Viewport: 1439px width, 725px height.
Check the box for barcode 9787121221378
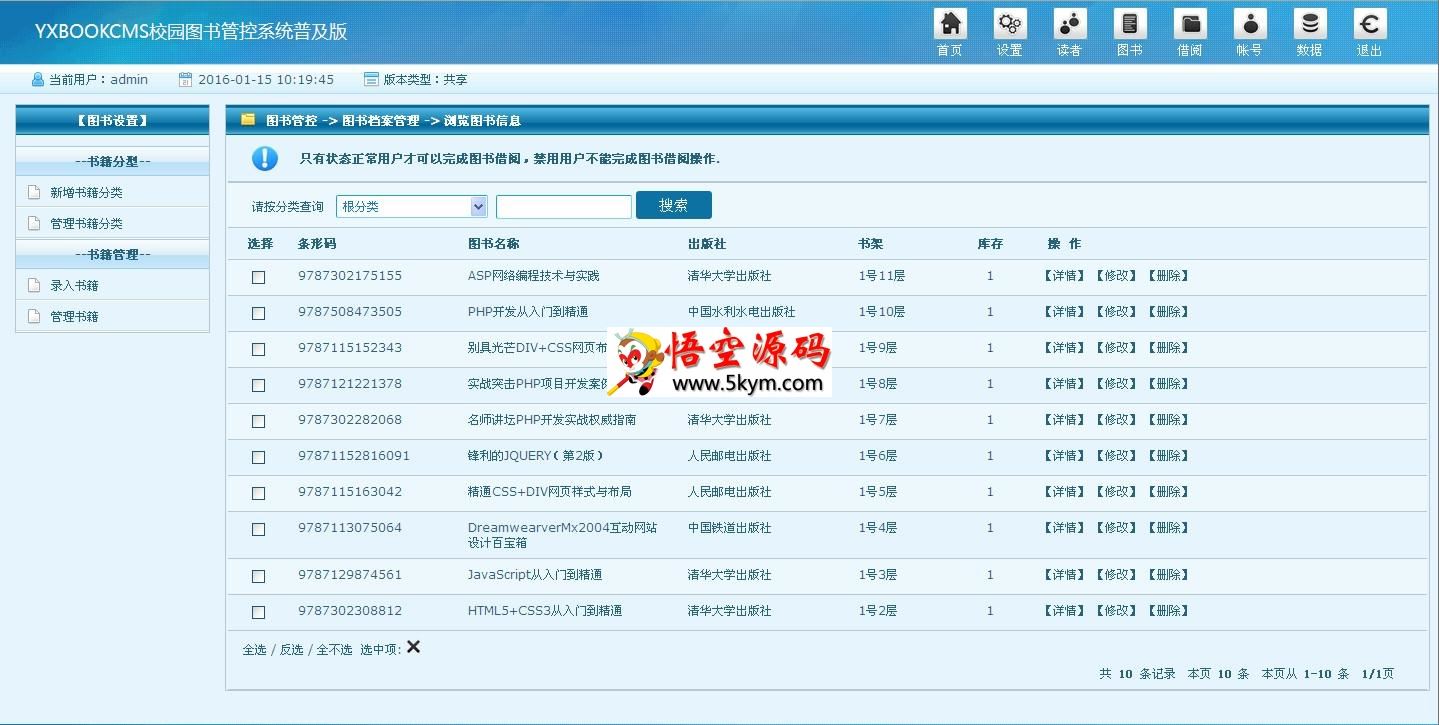click(258, 385)
